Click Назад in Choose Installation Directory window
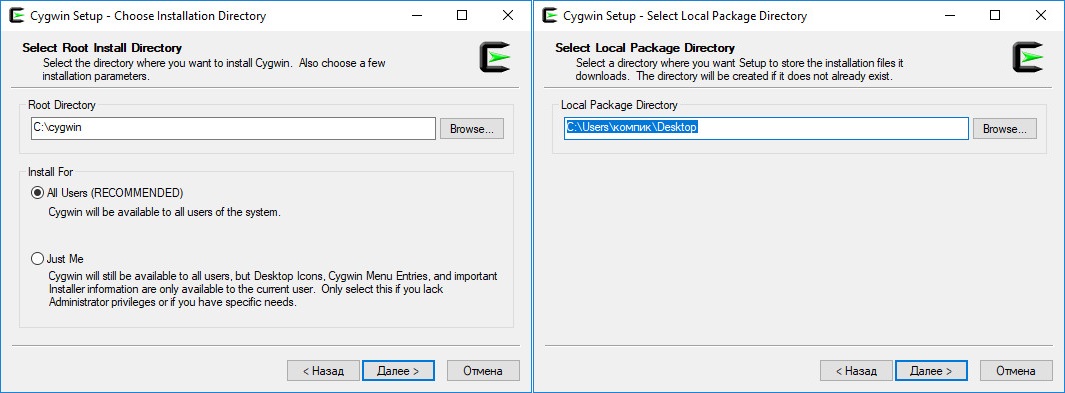The width and height of the screenshot is (1065, 393). pyautogui.click(x=323, y=371)
